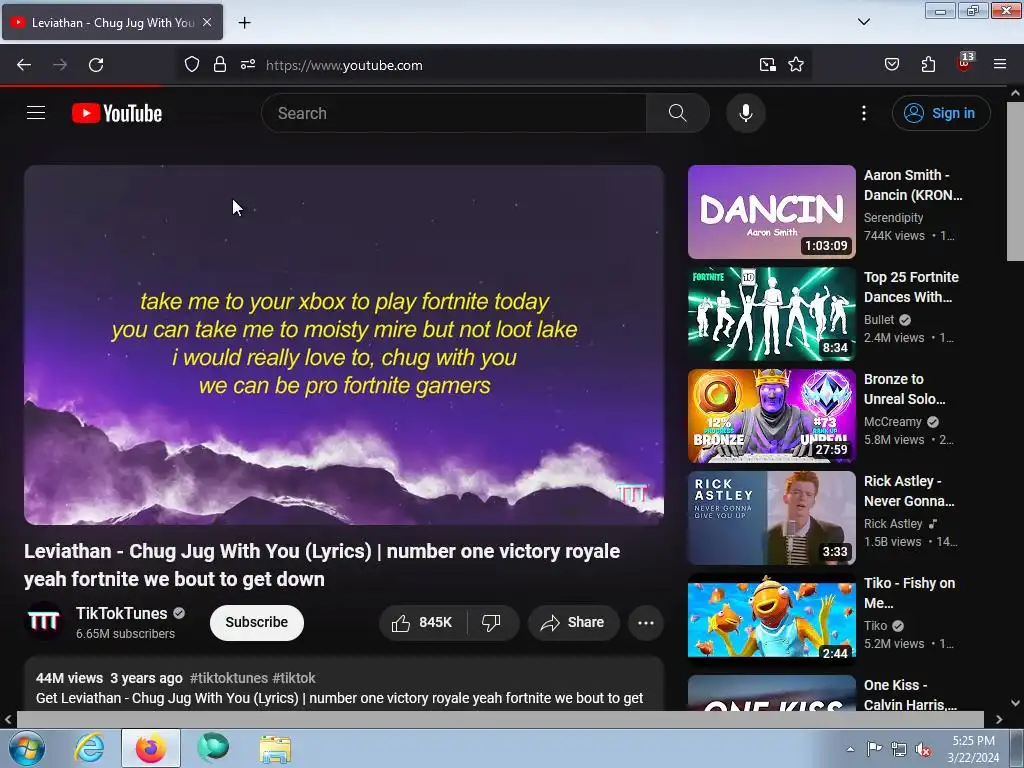This screenshot has height=768, width=1024.
Task: Open Save to Pocket icon
Action: (891, 65)
